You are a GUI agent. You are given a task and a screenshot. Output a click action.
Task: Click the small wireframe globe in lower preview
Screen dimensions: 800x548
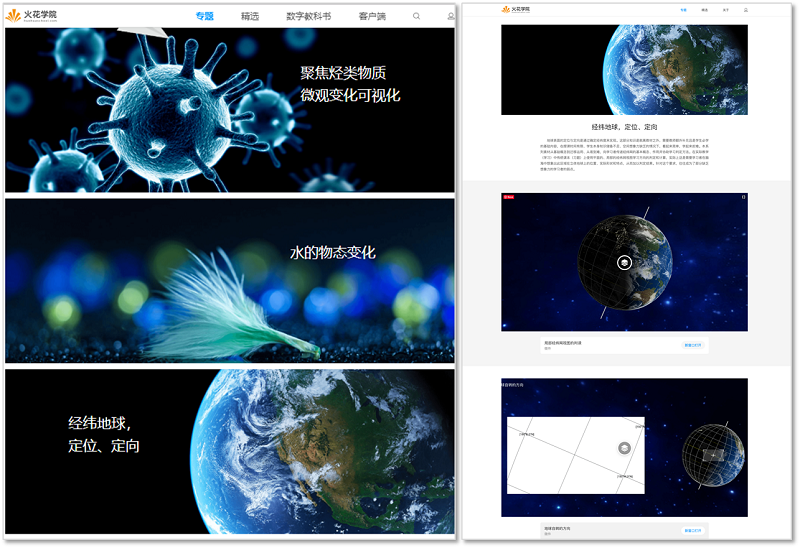click(x=713, y=455)
